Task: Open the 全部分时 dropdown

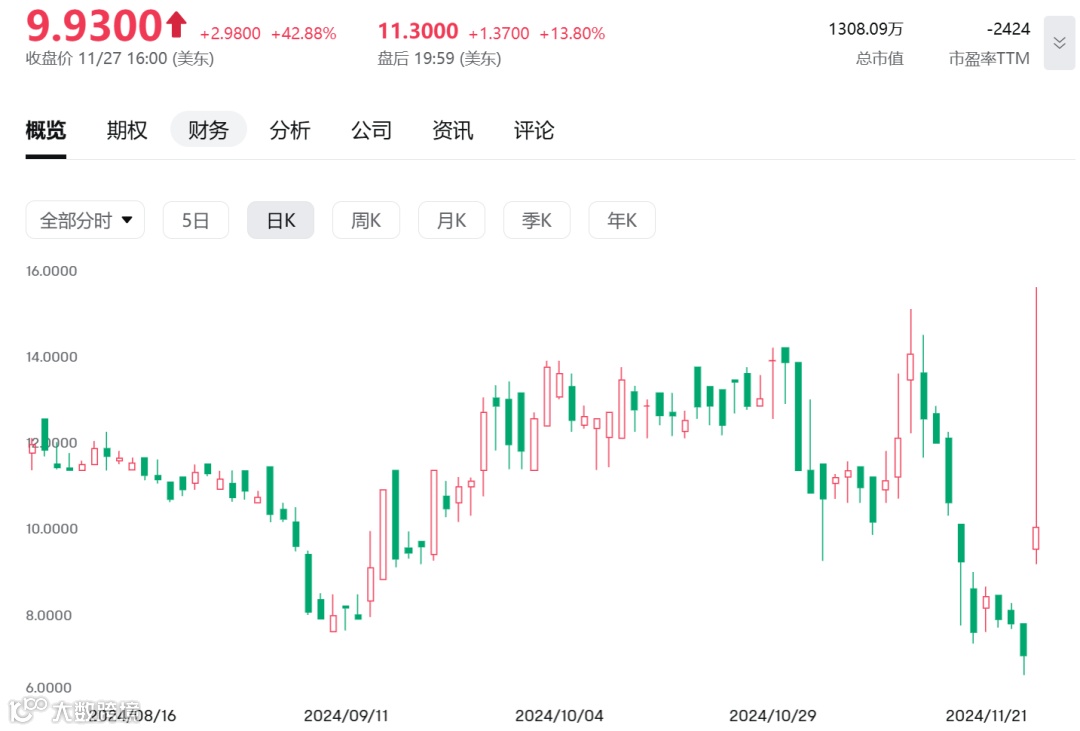Action: (85, 220)
